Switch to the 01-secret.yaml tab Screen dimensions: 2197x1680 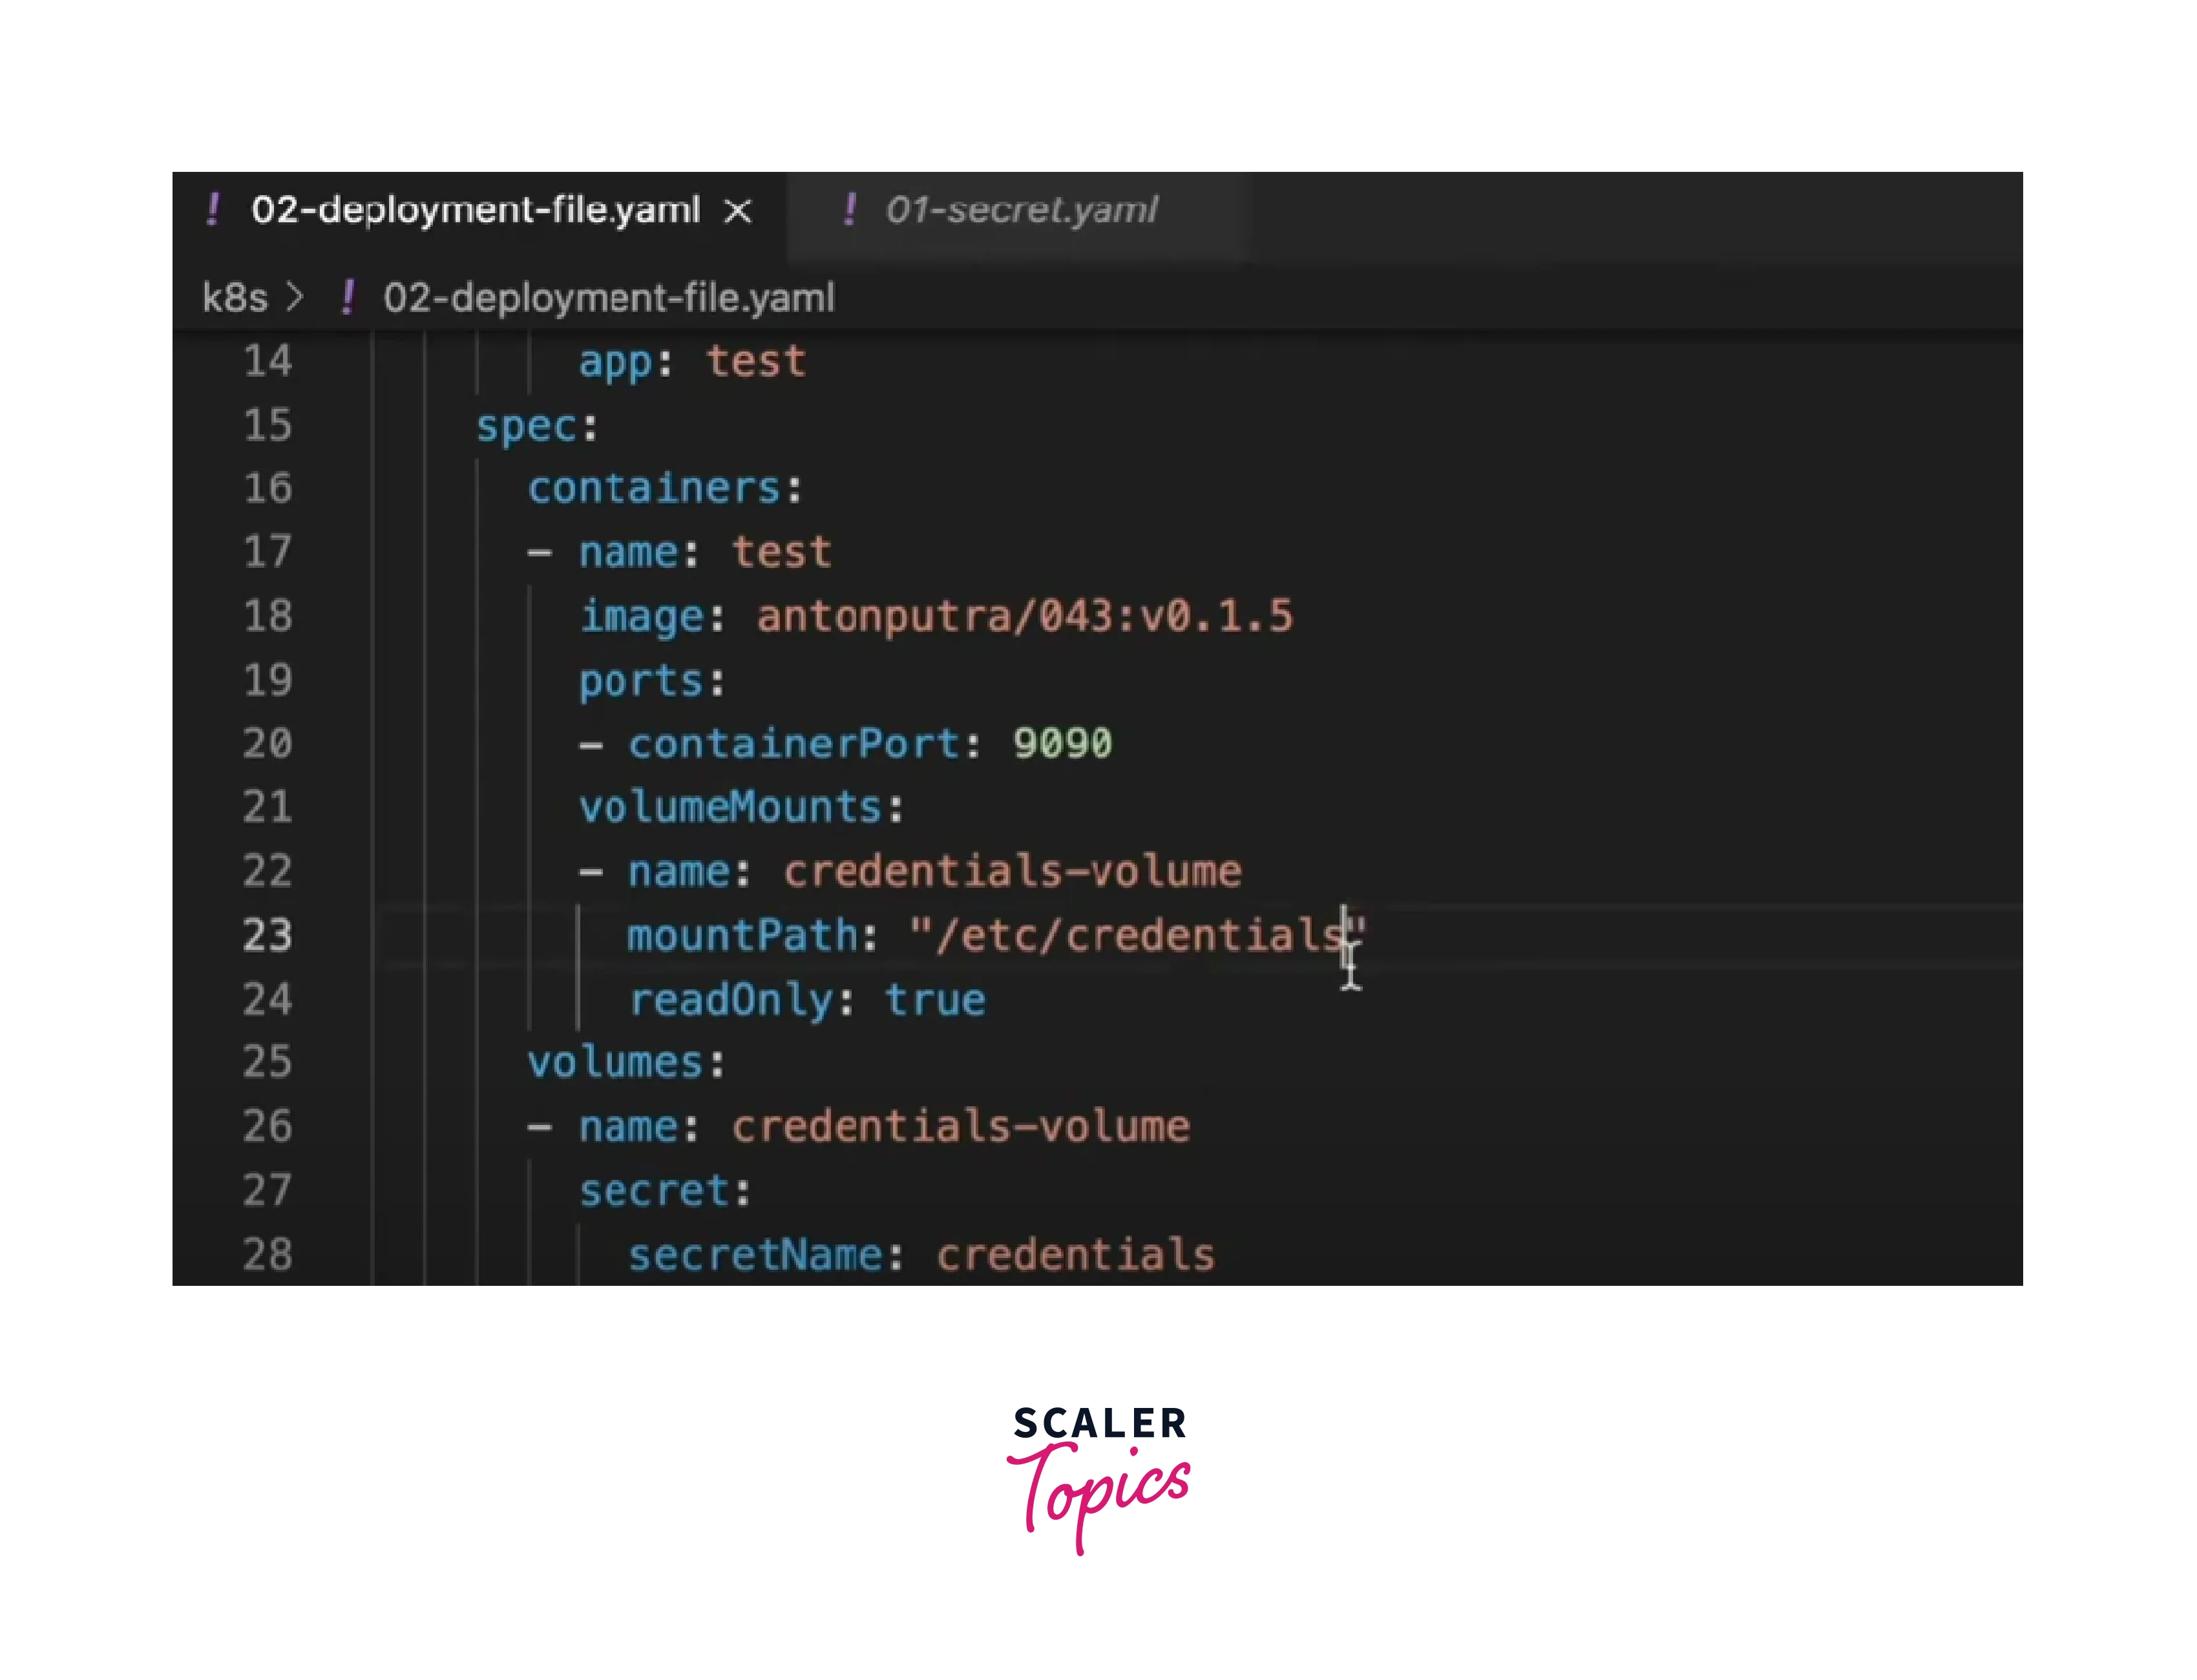pyautogui.click(x=1020, y=210)
